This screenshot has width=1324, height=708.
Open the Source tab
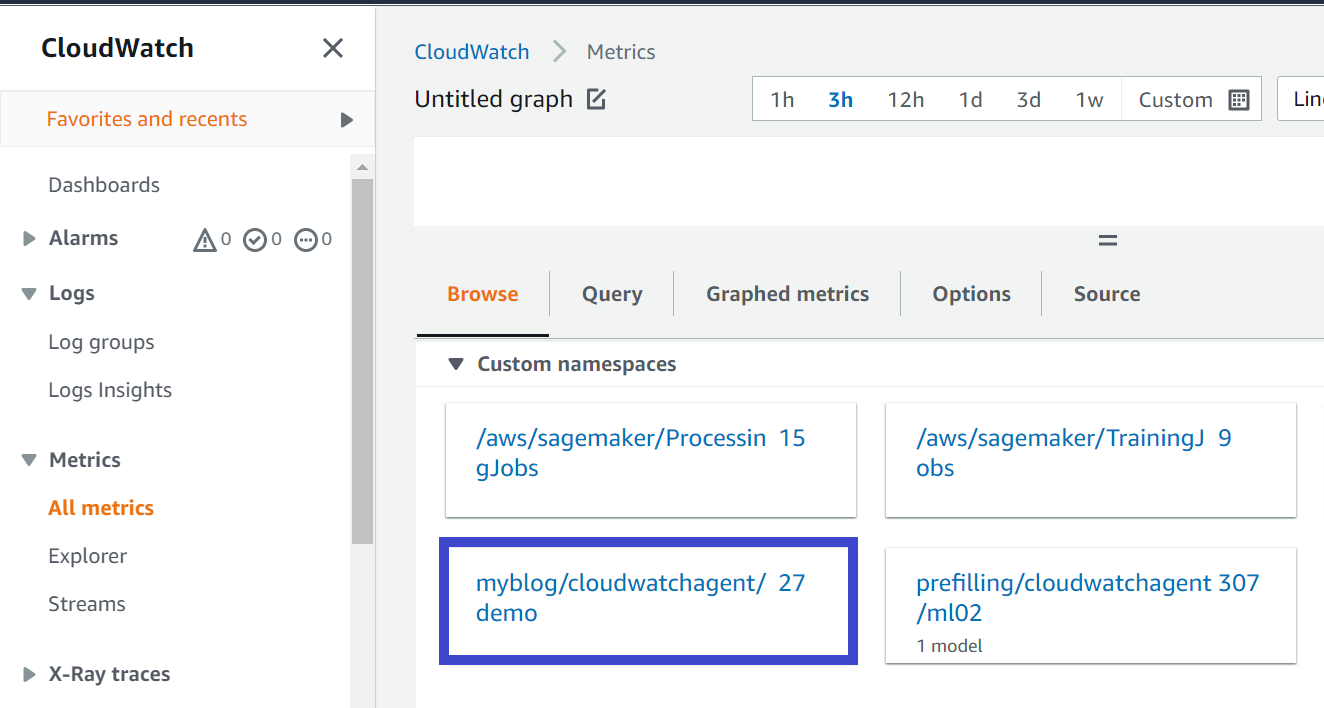click(1107, 294)
